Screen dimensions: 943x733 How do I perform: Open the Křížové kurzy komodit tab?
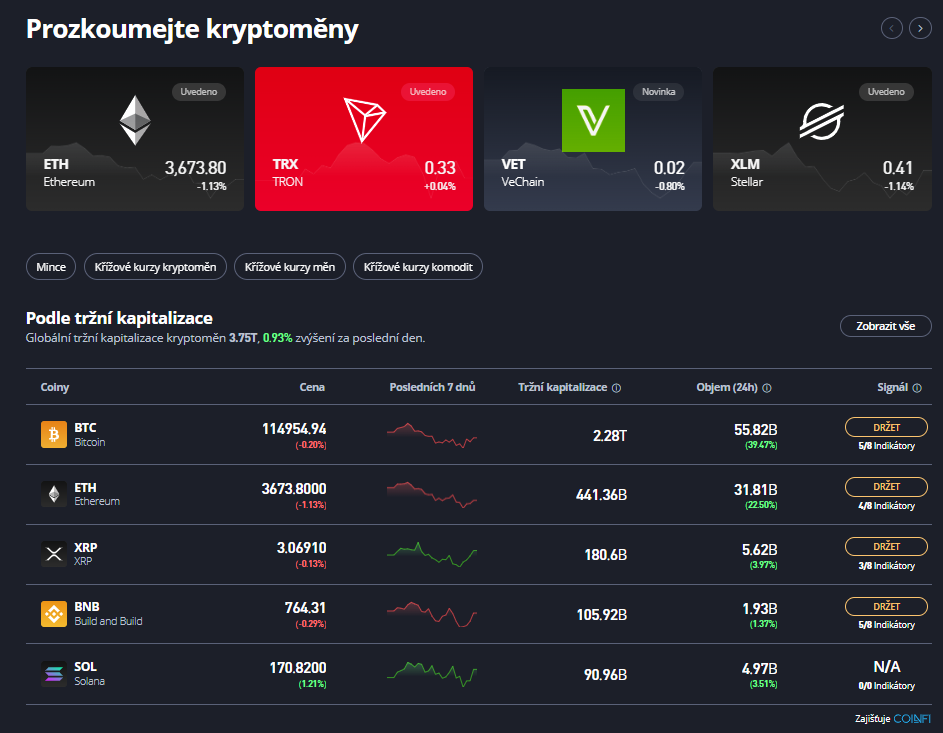418,267
